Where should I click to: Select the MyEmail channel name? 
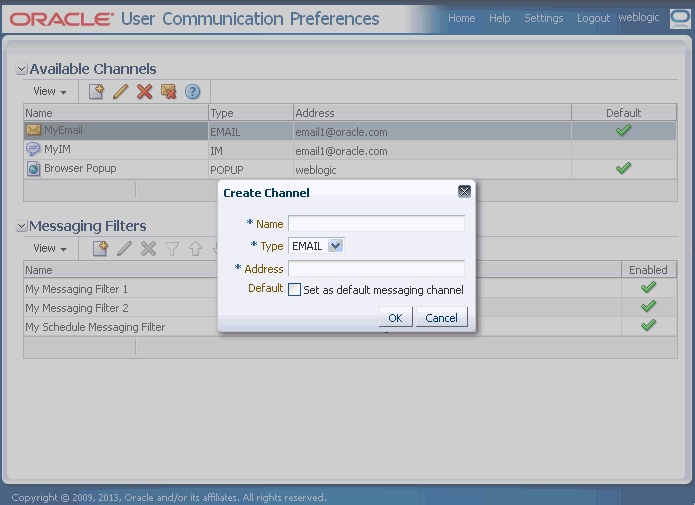coord(63,130)
